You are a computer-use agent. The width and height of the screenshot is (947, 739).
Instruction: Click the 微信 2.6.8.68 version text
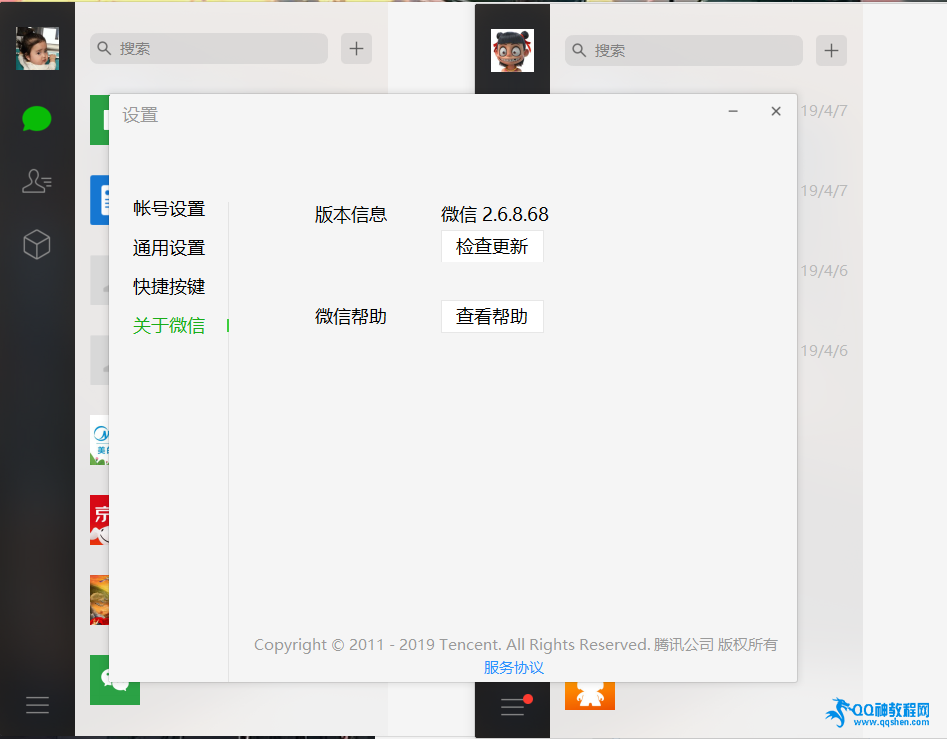495,214
